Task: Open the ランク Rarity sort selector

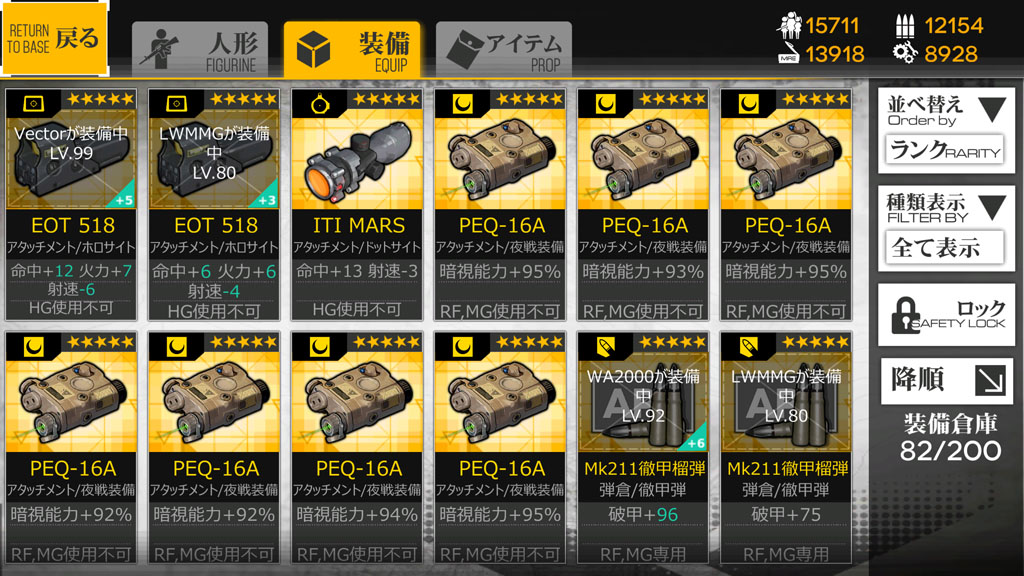Action: coord(945,150)
